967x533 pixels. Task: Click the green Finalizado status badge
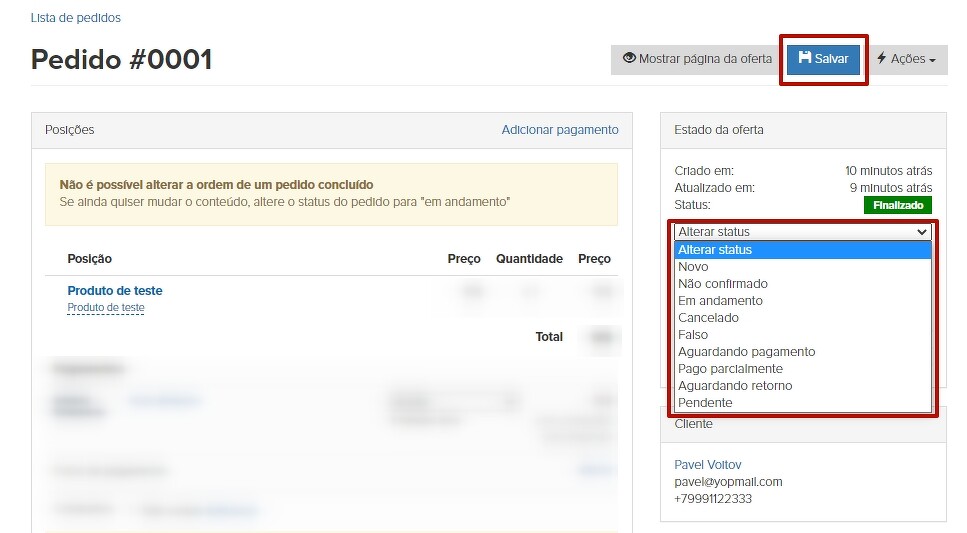coord(897,205)
